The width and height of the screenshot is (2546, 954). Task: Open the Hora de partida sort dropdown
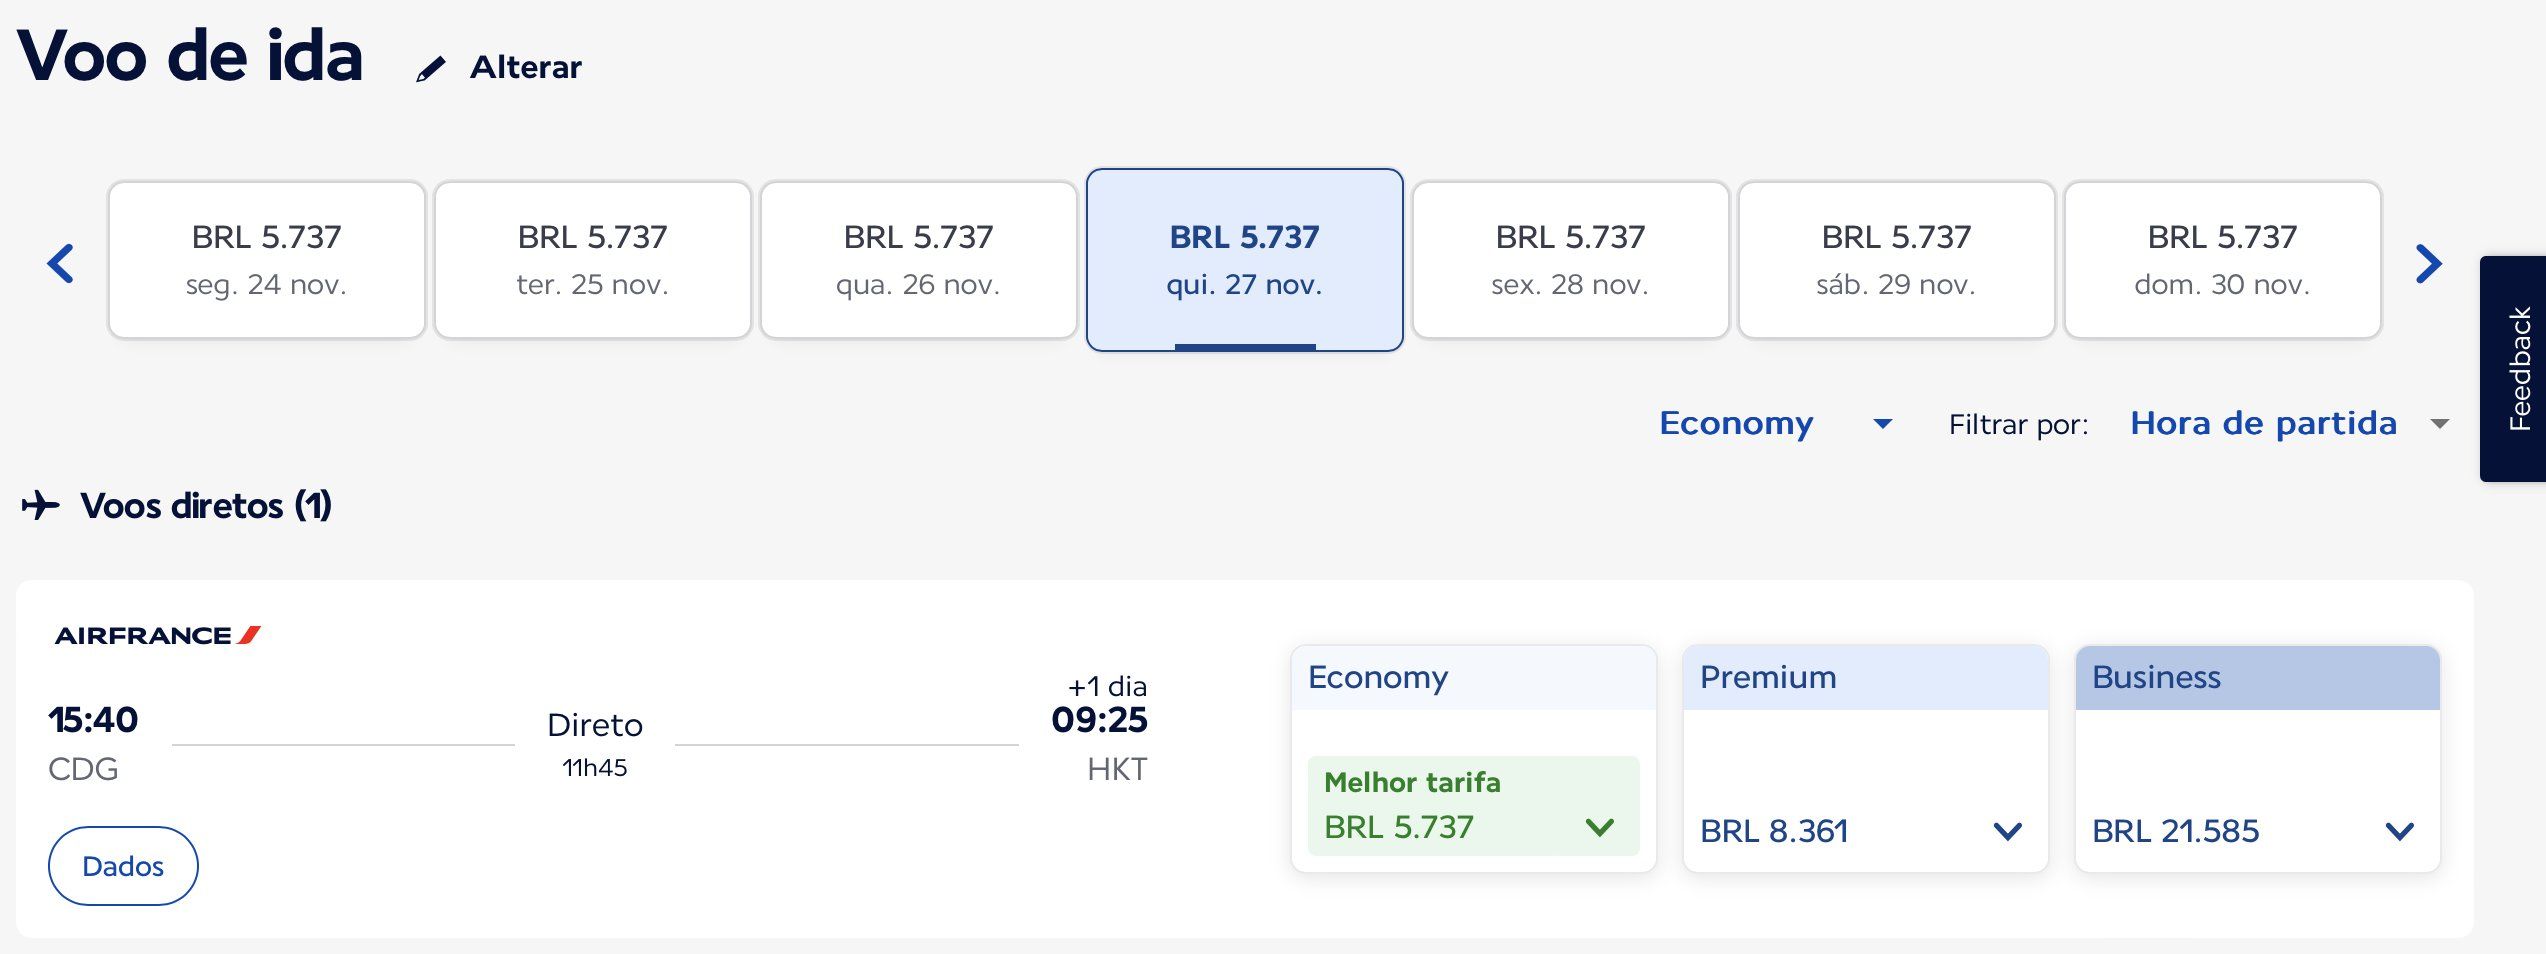tap(2289, 423)
